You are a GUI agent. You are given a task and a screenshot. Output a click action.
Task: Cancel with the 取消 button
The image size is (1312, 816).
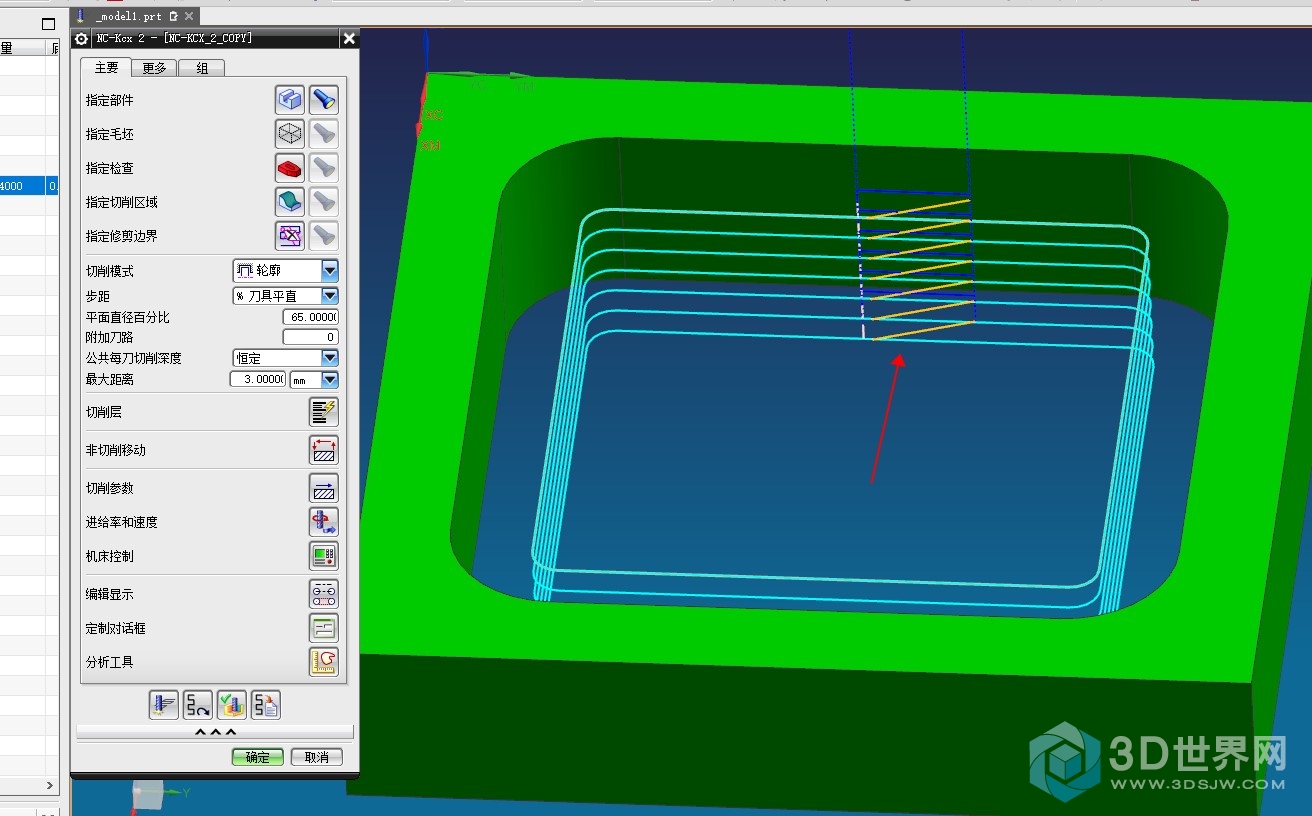coord(317,757)
